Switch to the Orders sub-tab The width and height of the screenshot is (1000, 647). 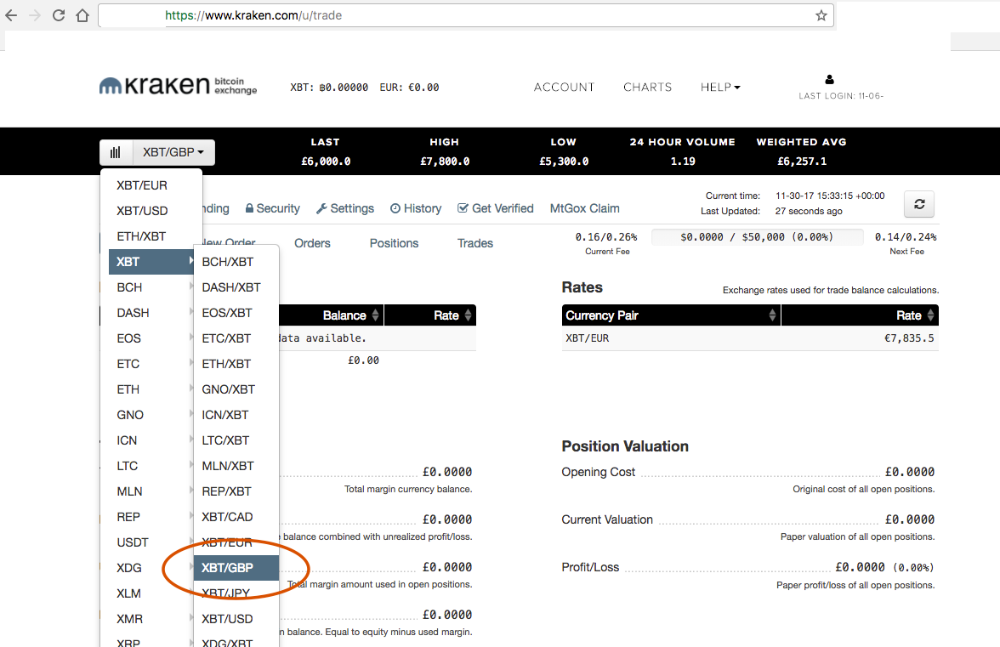coord(312,244)
